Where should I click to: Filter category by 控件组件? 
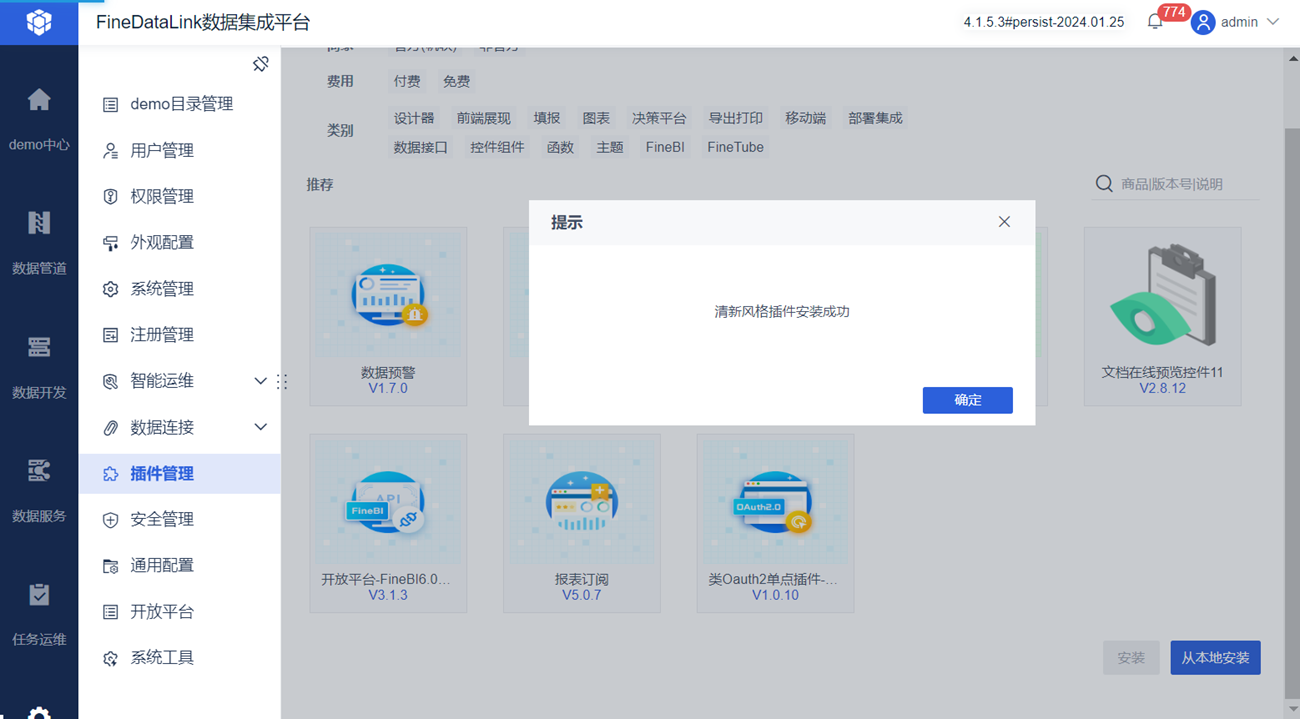[x=498, y=147]
